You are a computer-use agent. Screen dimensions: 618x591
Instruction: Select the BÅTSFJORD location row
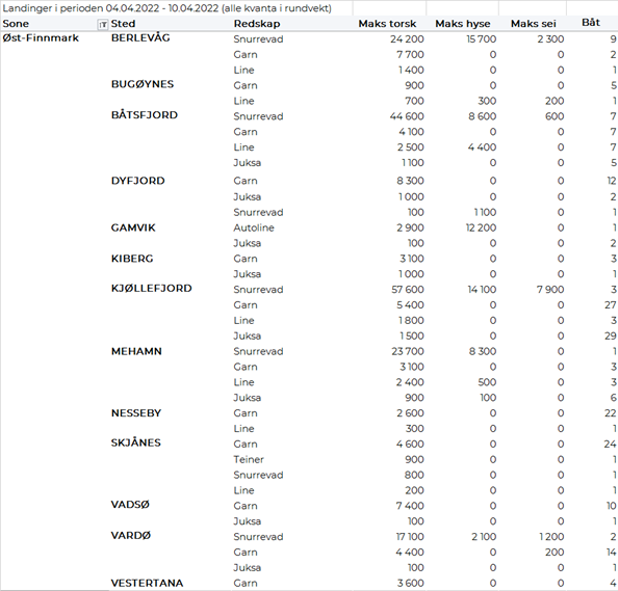point(144,115)
